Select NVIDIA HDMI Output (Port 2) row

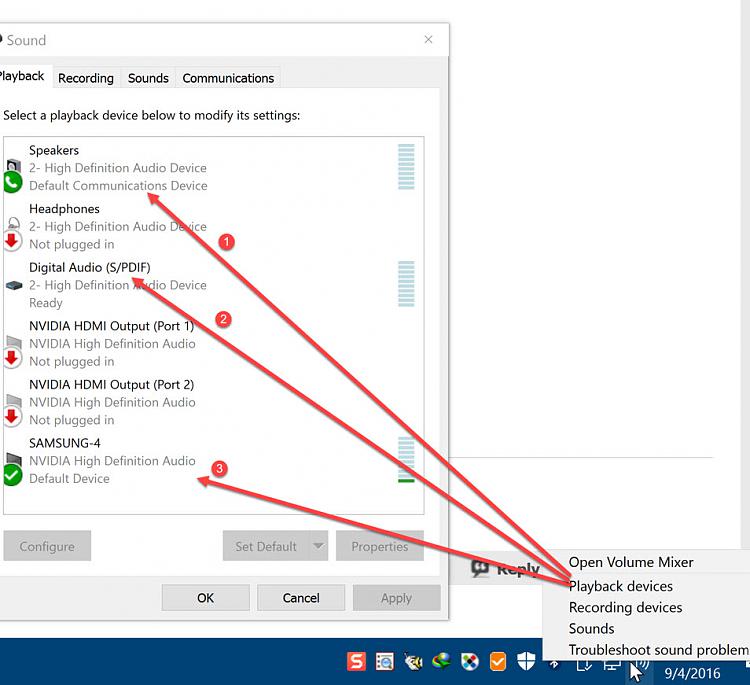[213, 402]
